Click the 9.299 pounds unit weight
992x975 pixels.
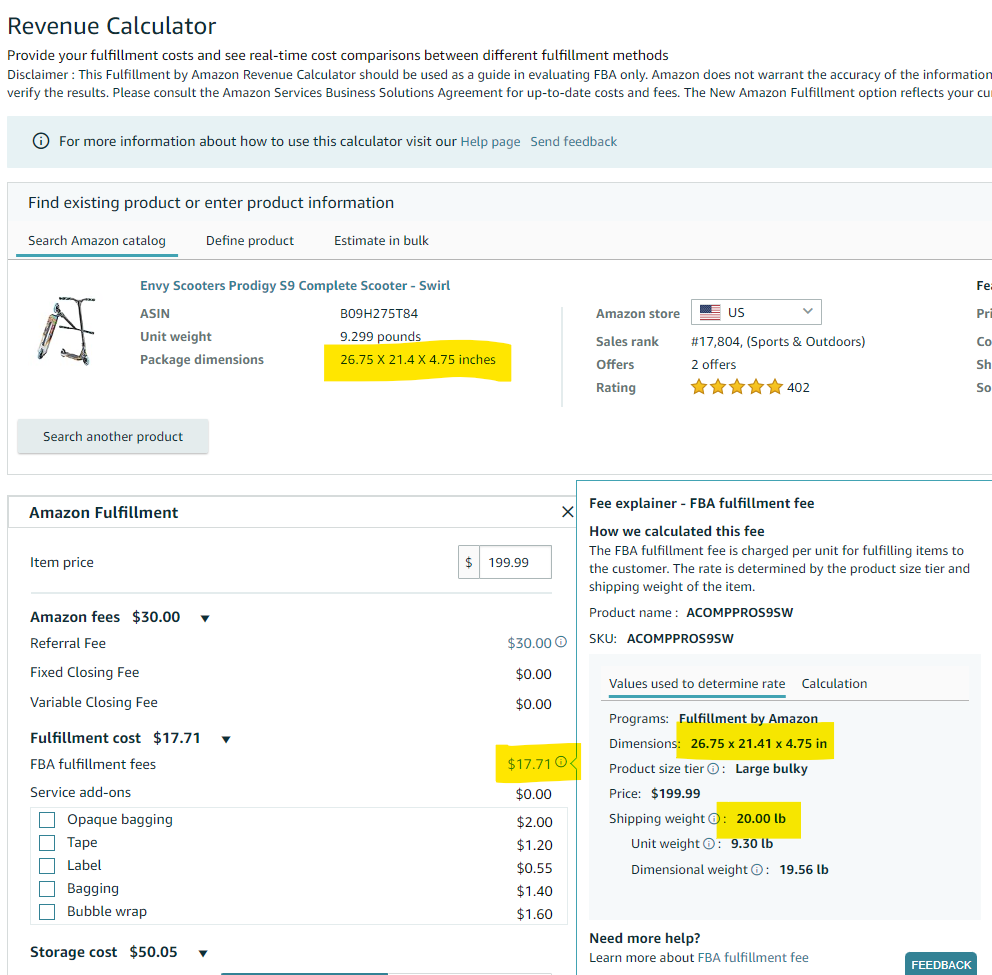pos(380,336)
